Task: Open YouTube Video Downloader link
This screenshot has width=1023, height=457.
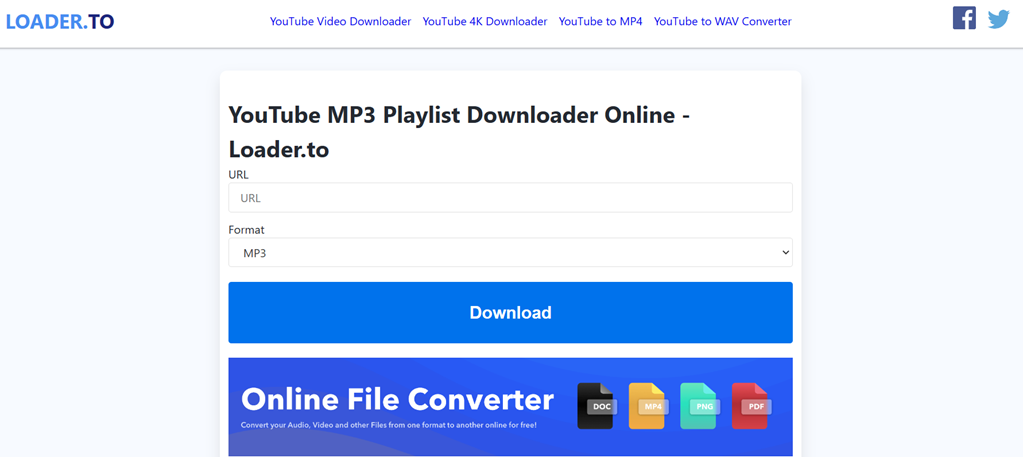Action: point(341,22)
